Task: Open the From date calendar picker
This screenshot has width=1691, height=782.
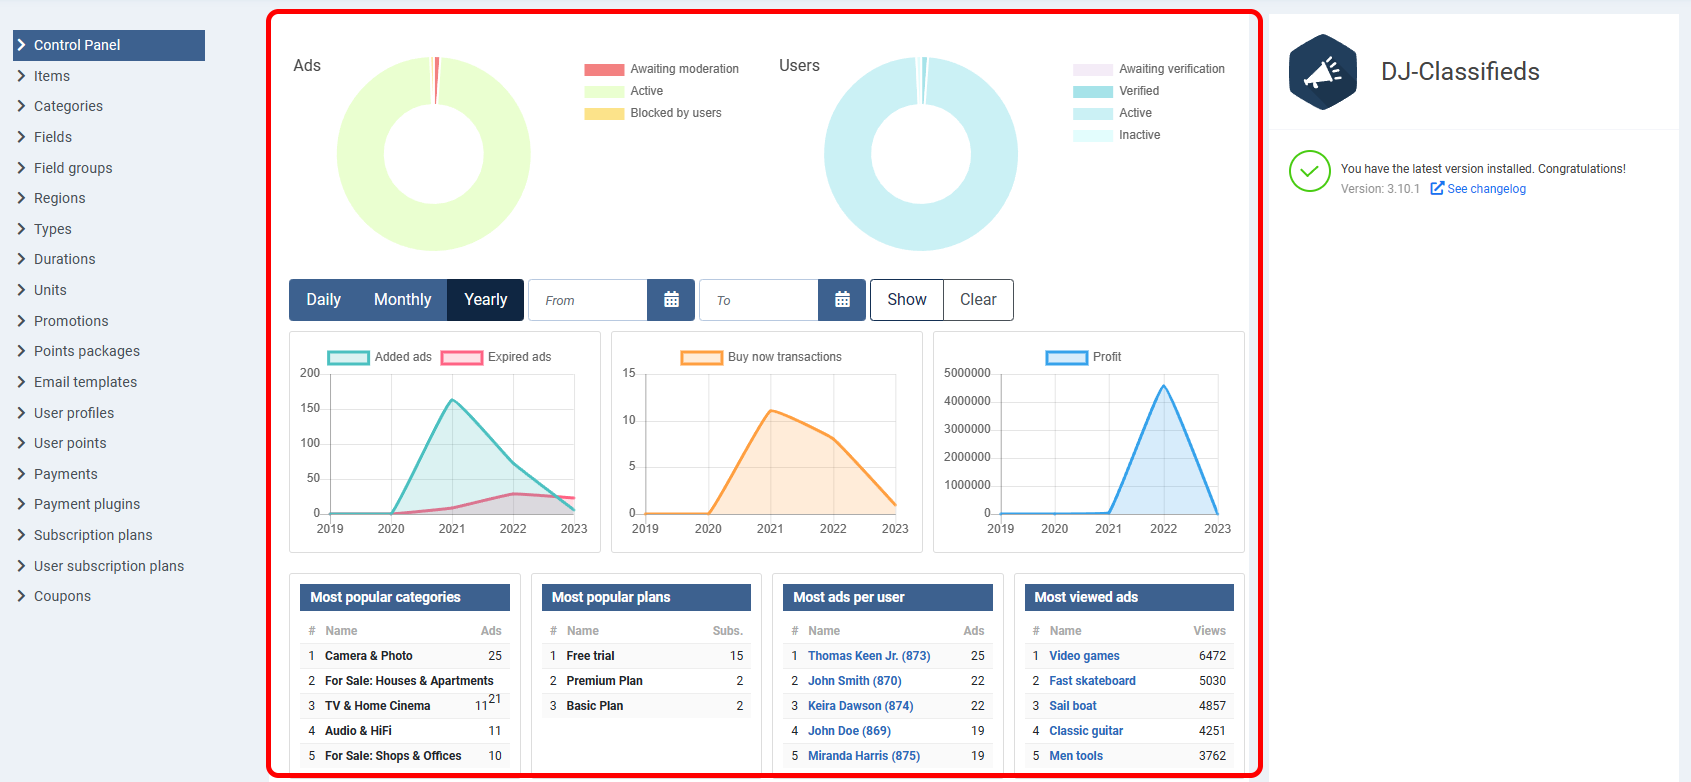Action: coord(671,300)
